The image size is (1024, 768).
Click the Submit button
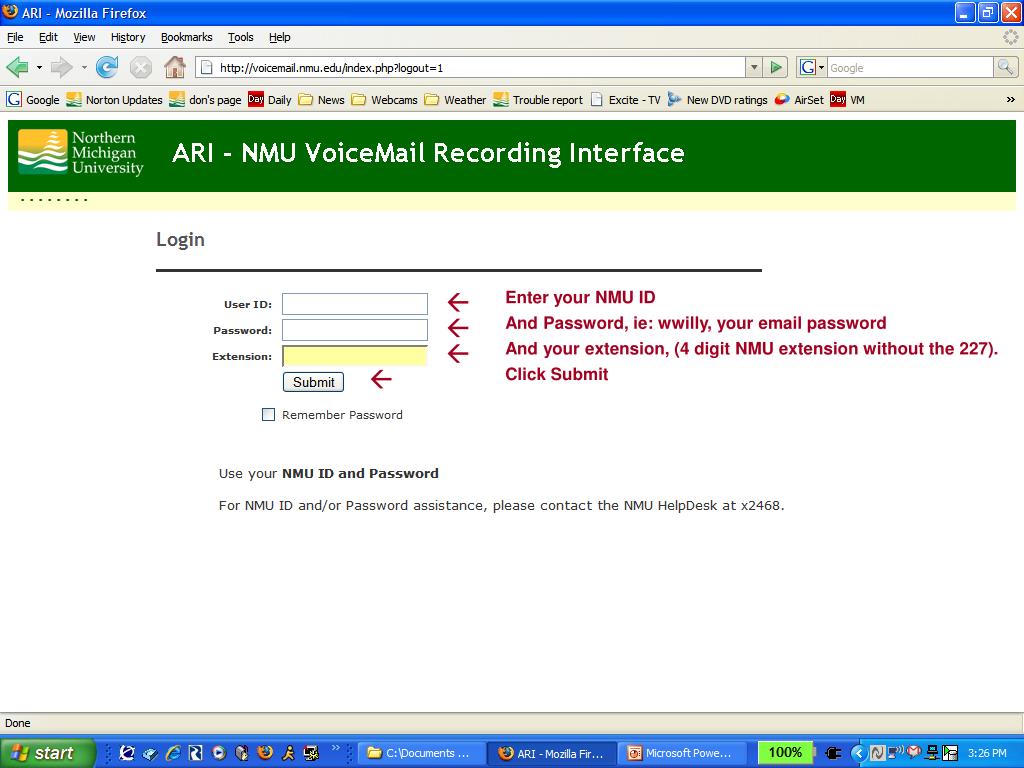313,382
